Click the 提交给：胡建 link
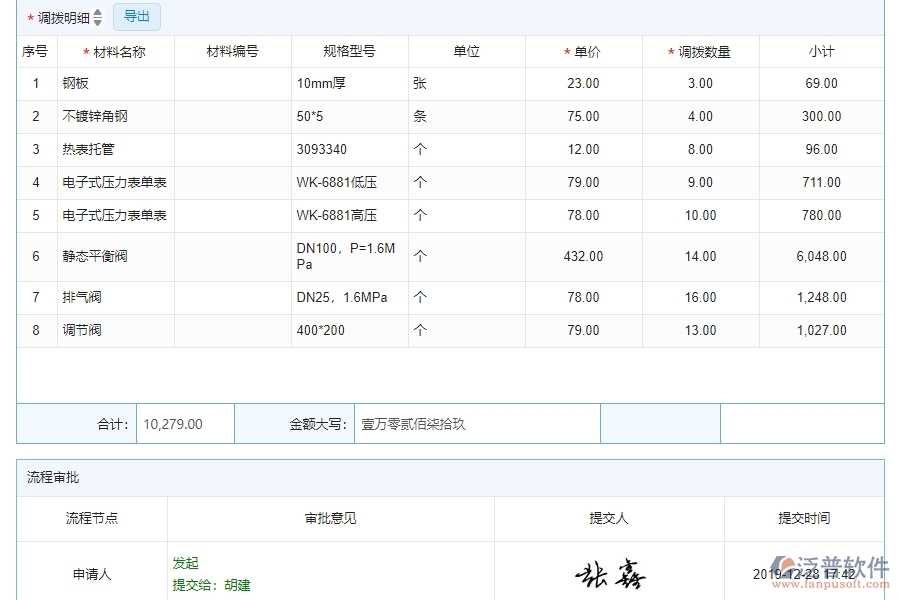 (x=210, y=585)
